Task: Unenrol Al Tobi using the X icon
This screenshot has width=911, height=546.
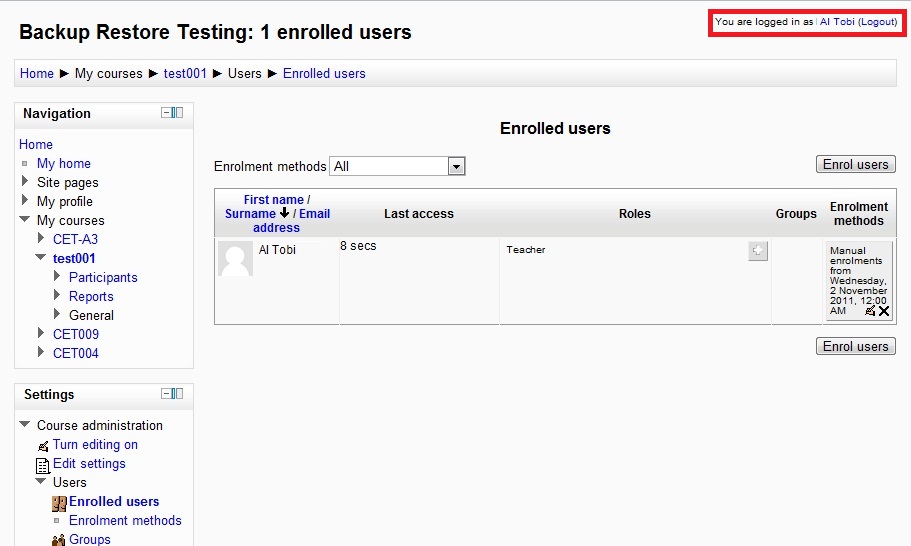Action: pyautogui.click(x=884, y=311)
